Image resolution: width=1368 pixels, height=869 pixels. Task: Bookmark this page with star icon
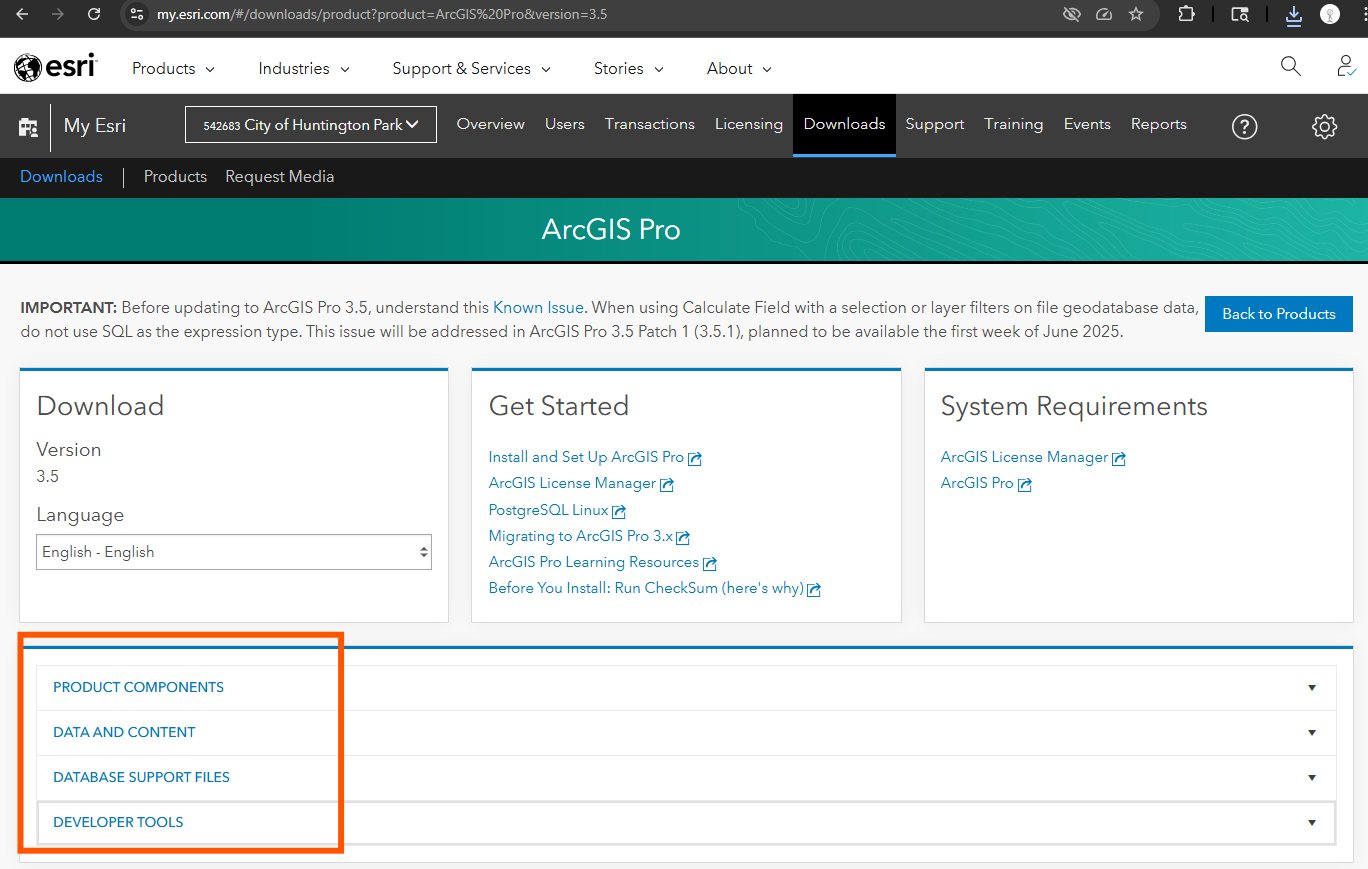1136,14
